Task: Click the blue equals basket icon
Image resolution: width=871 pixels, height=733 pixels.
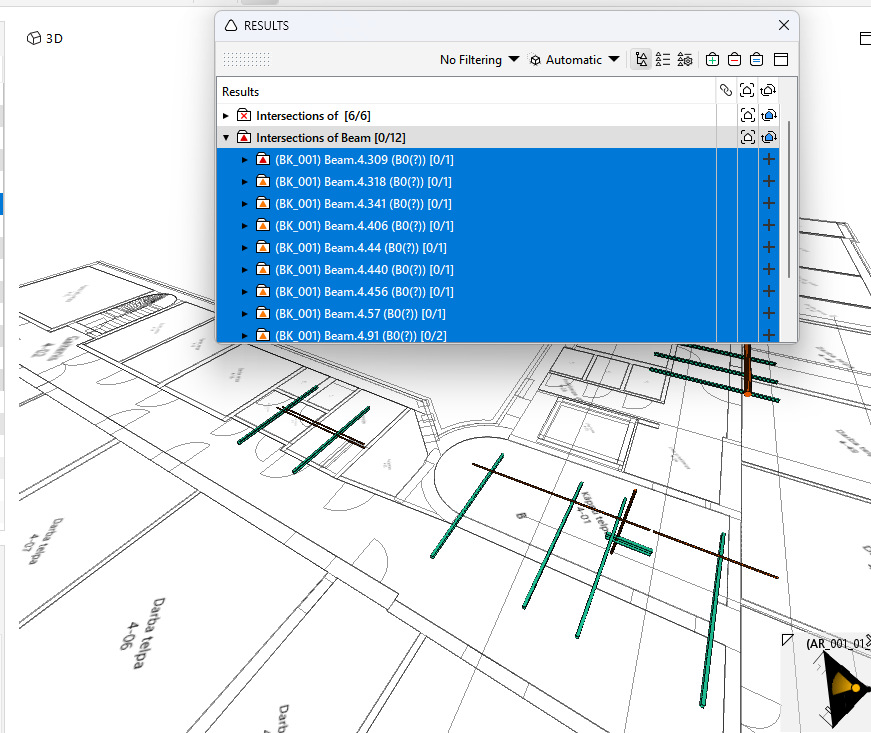Action: click(x=756, y=59)
